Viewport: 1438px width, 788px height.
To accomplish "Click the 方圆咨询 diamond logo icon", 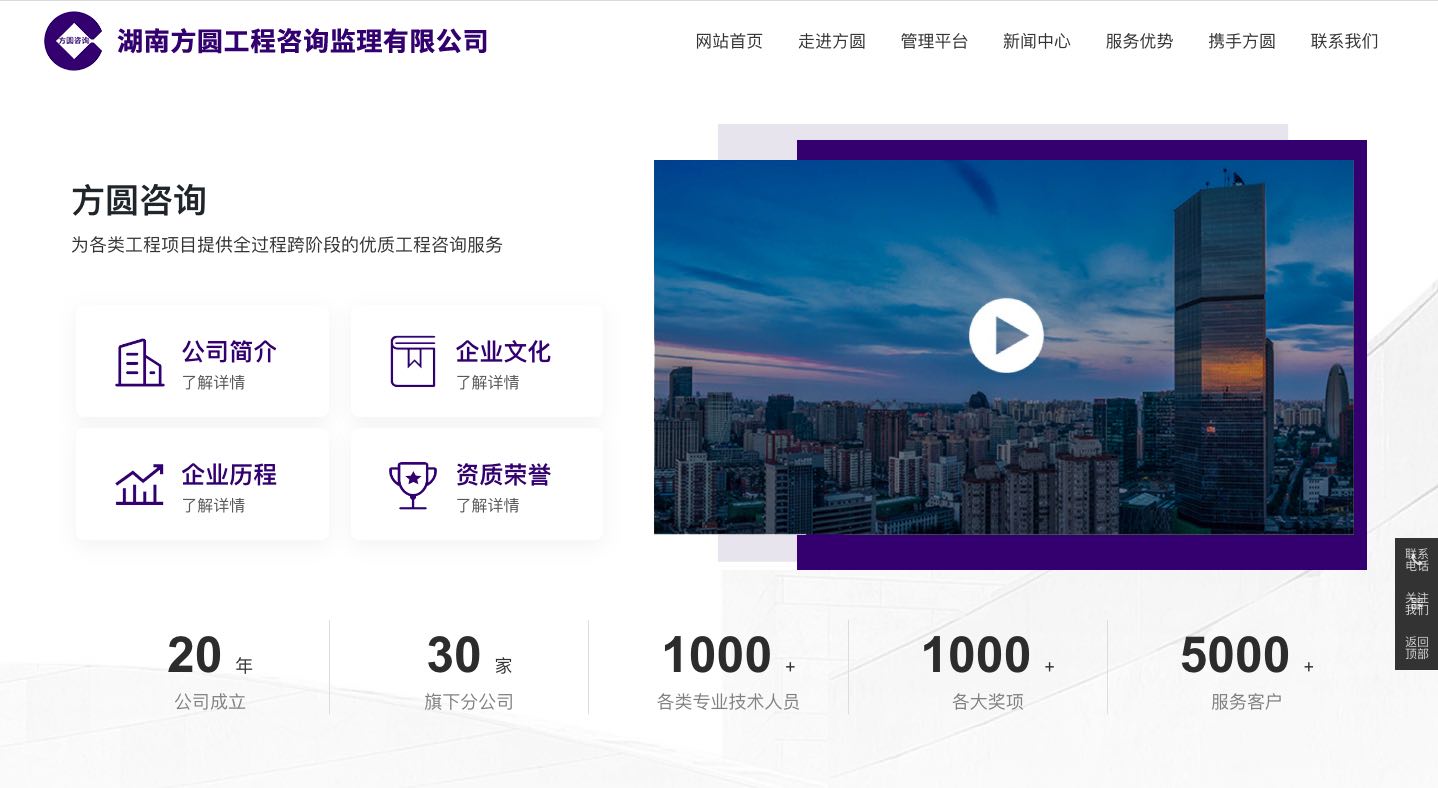I will 73,40.
